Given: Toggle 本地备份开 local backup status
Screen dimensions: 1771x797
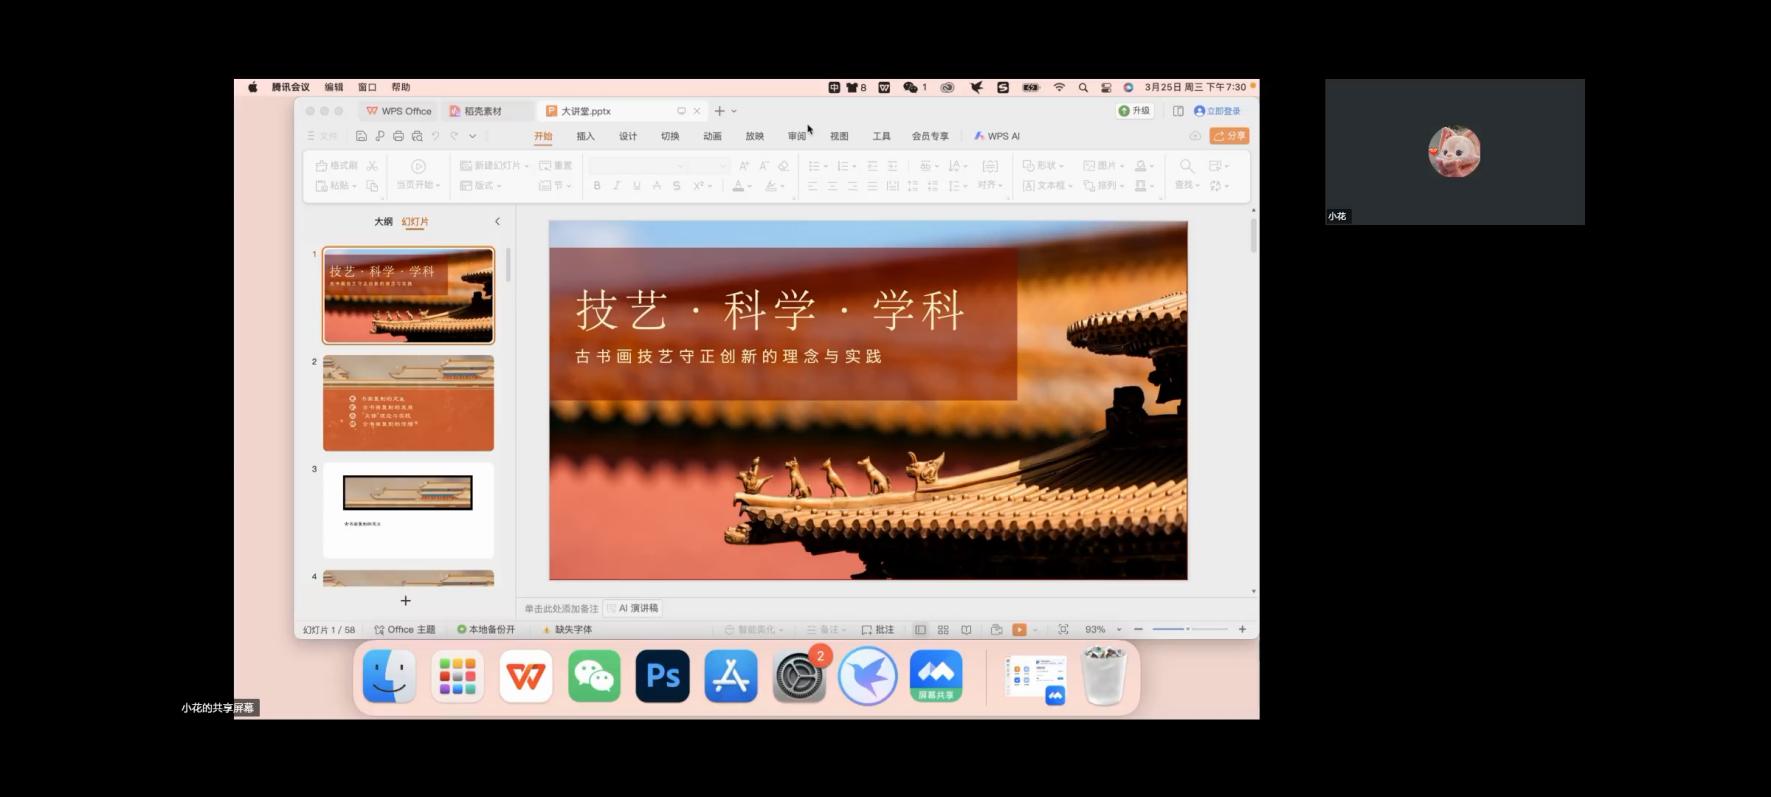Looking at the screenshot, I should (x=486, y=630).
